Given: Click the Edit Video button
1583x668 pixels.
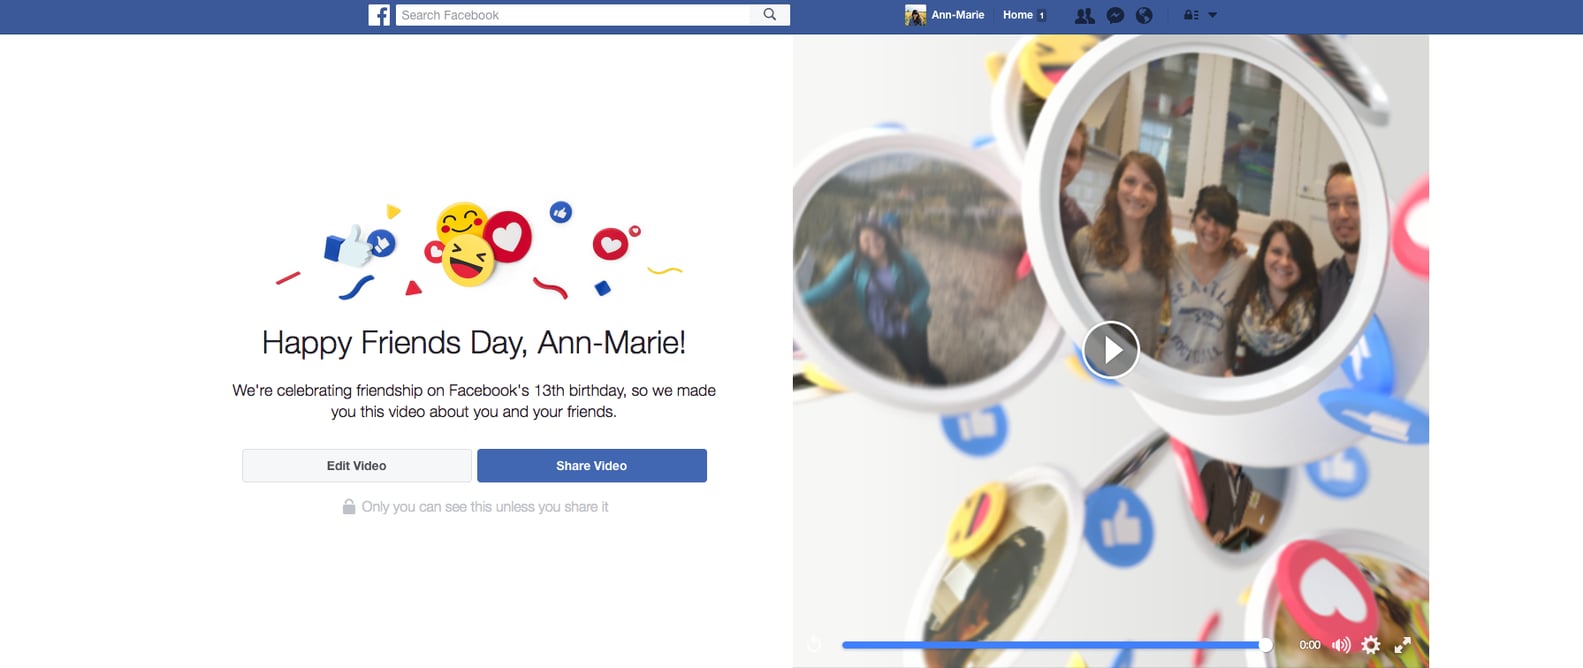Looking at the screenshot, I should tap(356, 466).
